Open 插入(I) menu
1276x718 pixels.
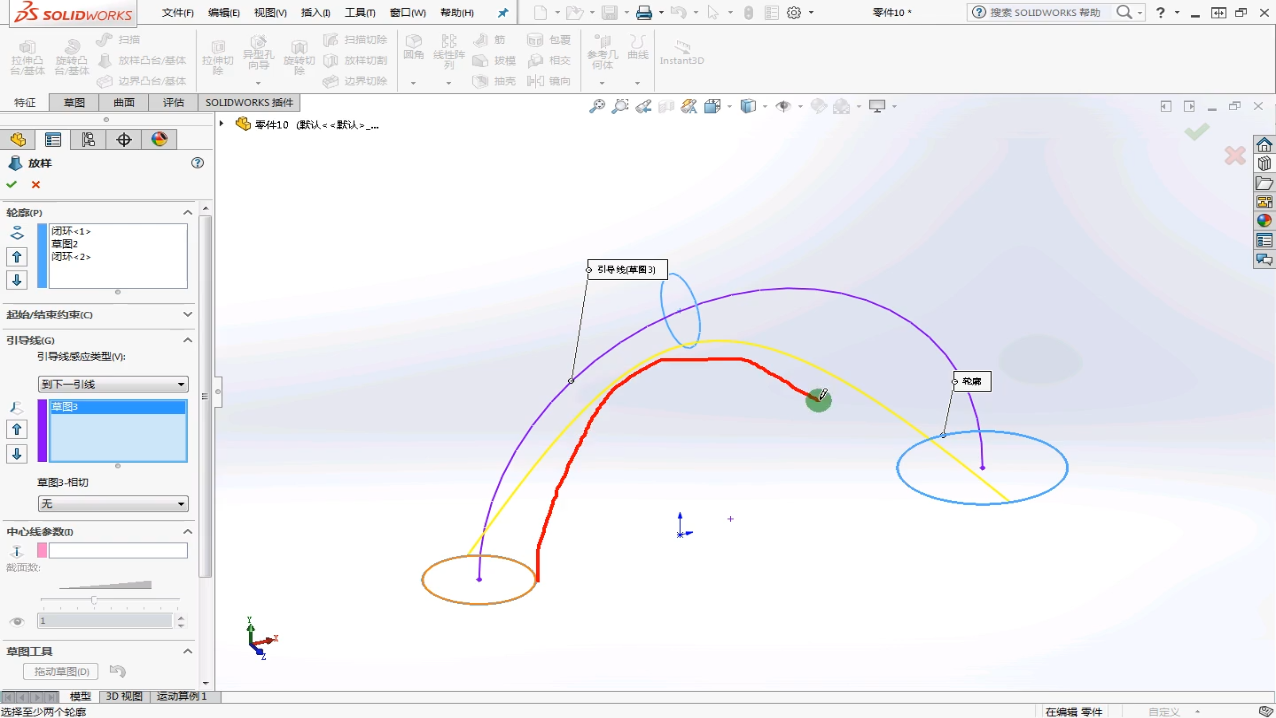(316, 13)
